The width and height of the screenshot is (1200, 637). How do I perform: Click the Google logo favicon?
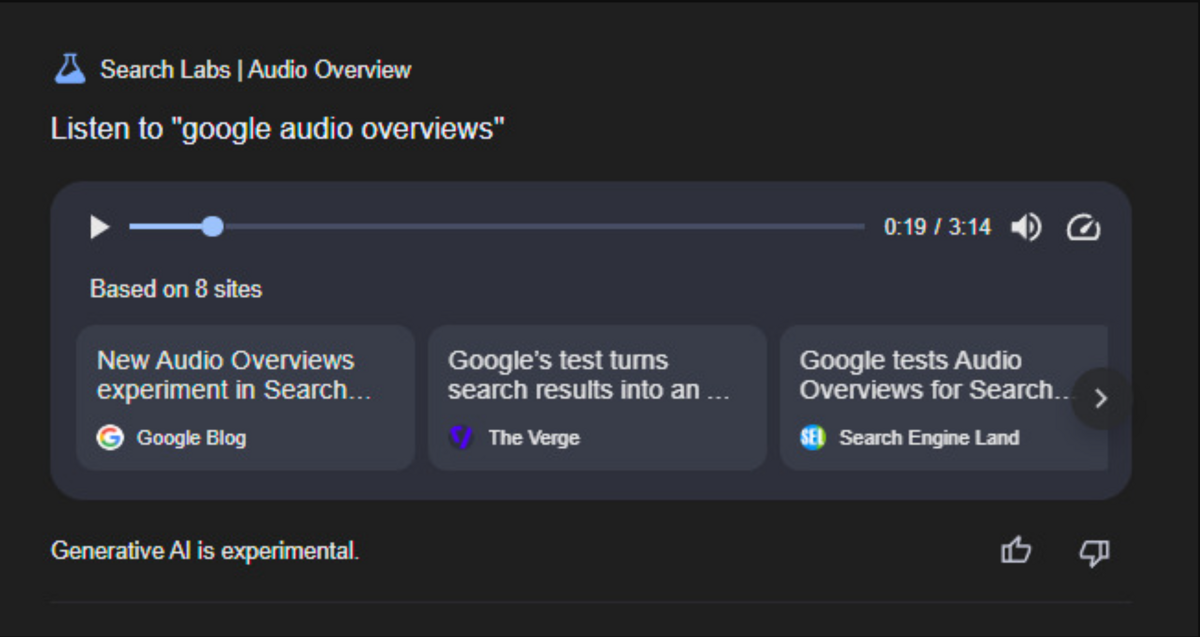[x=110, y=437]
